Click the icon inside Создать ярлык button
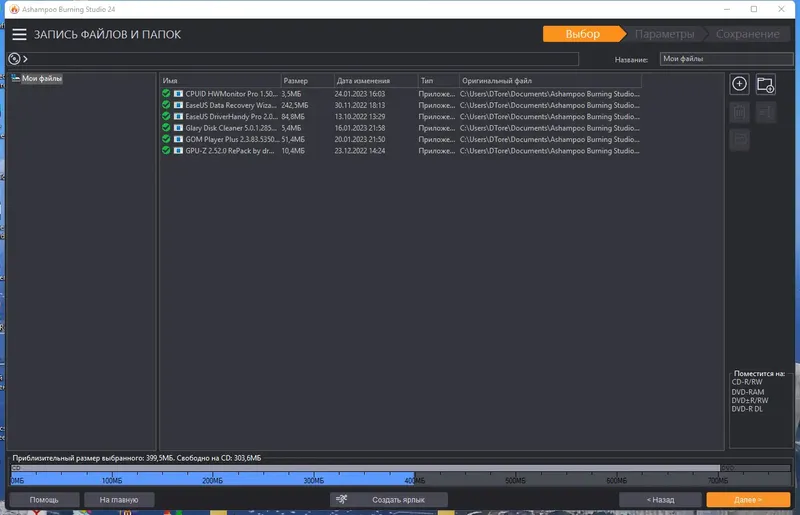Screen dimensions: 800x515 (342, 499)
